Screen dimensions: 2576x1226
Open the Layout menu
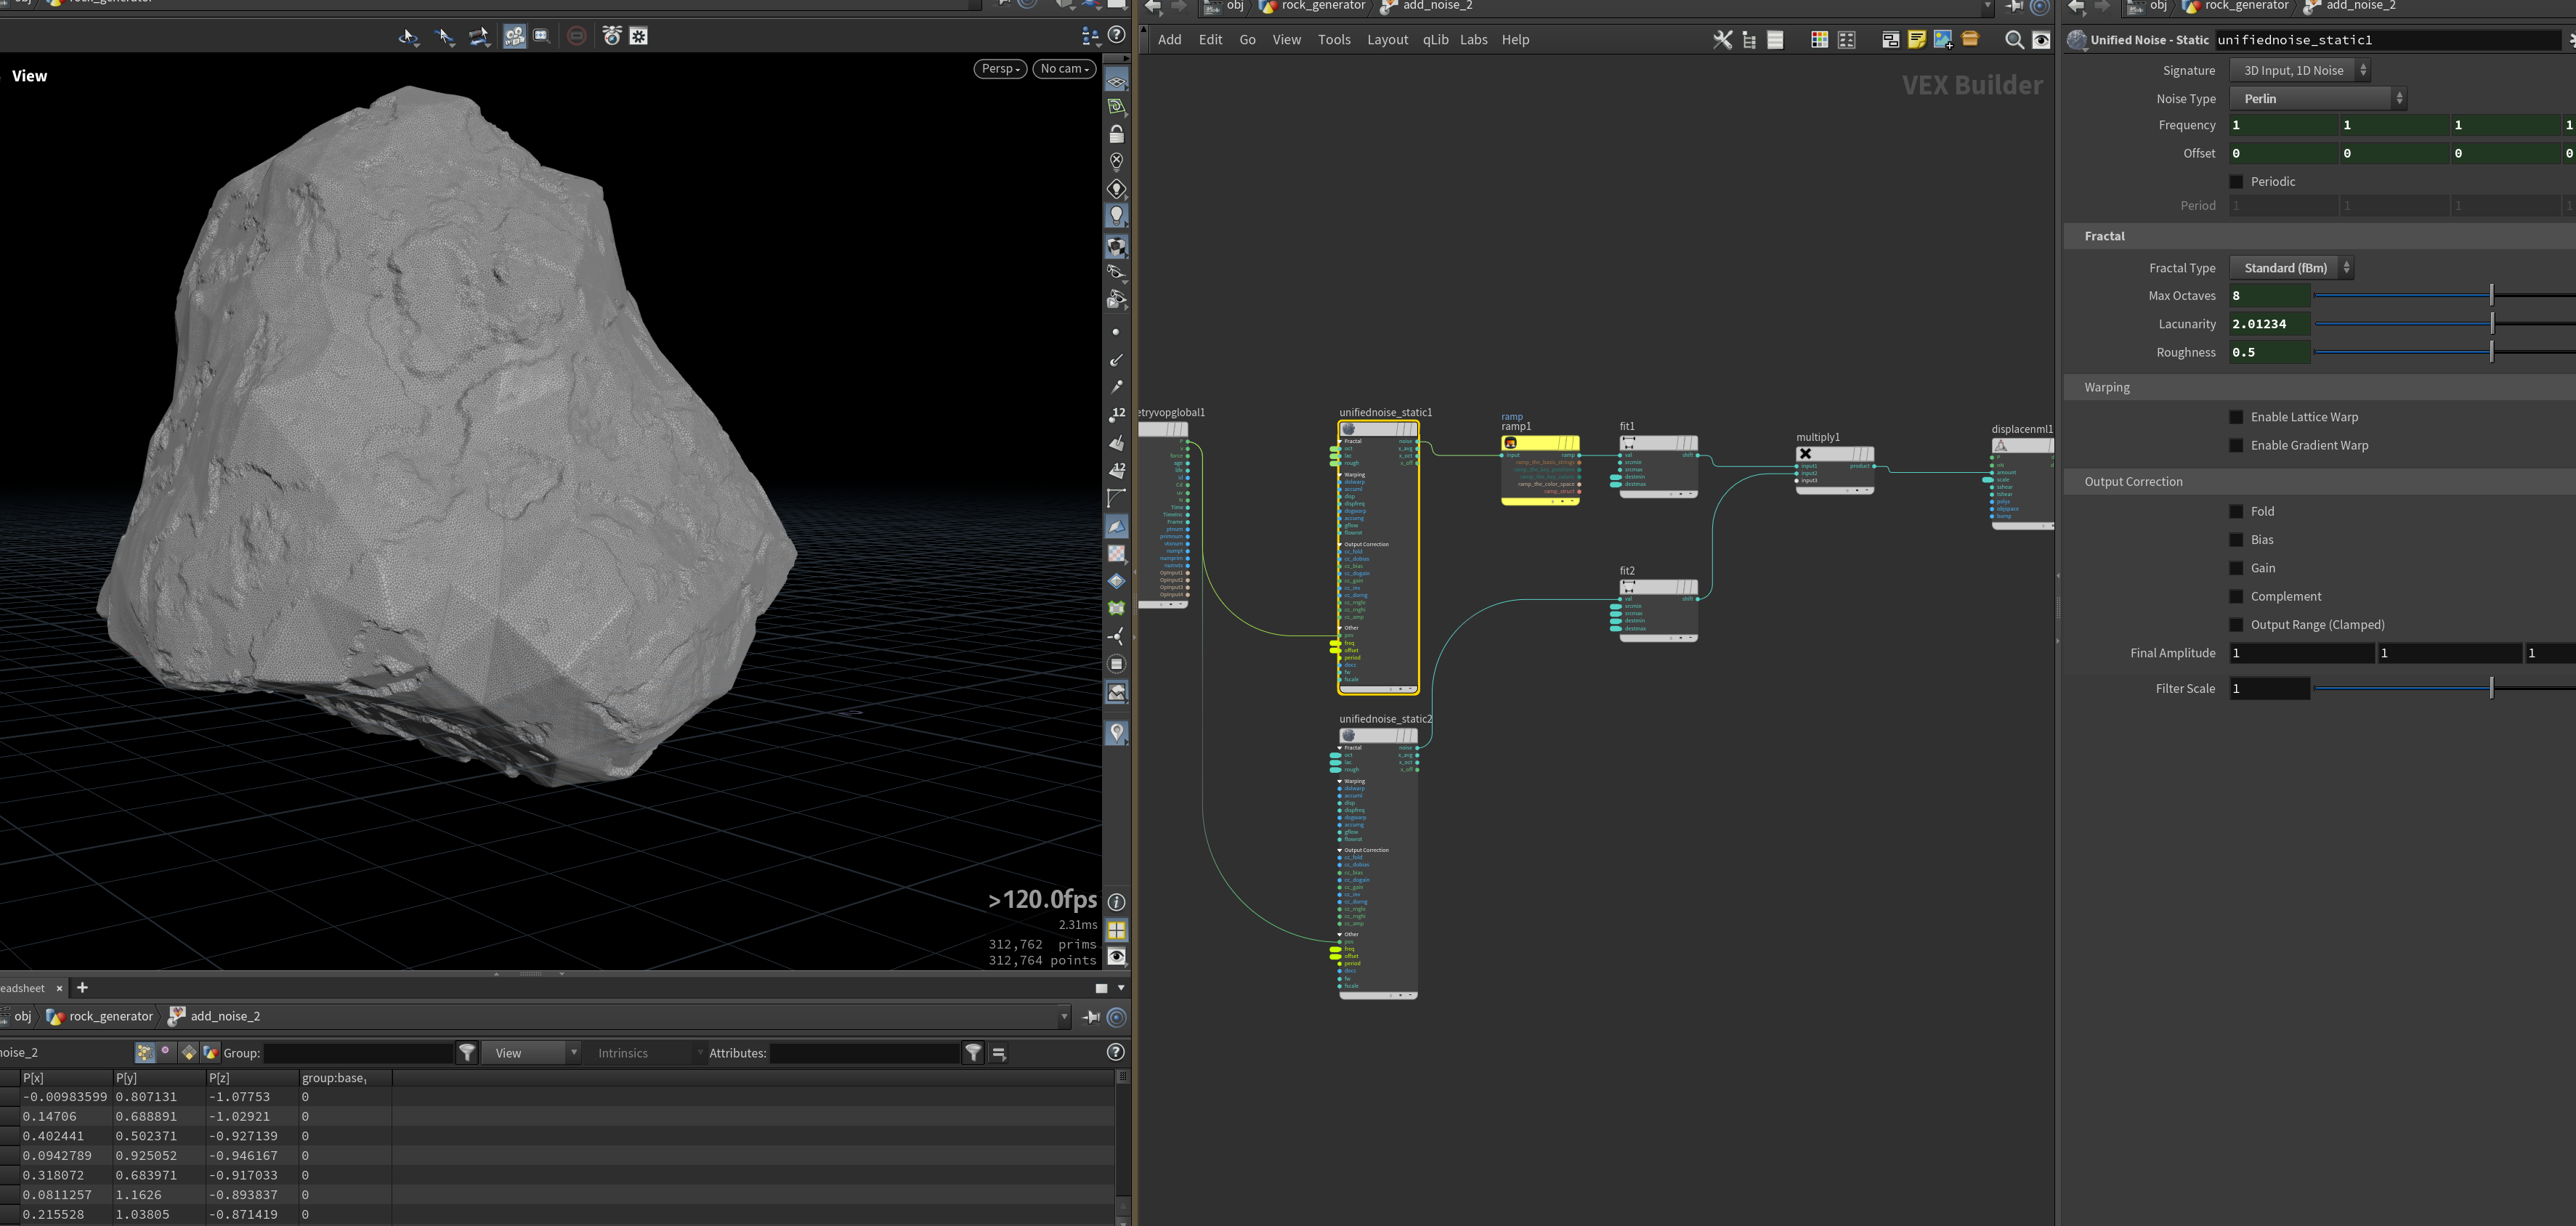point(1387,40)
